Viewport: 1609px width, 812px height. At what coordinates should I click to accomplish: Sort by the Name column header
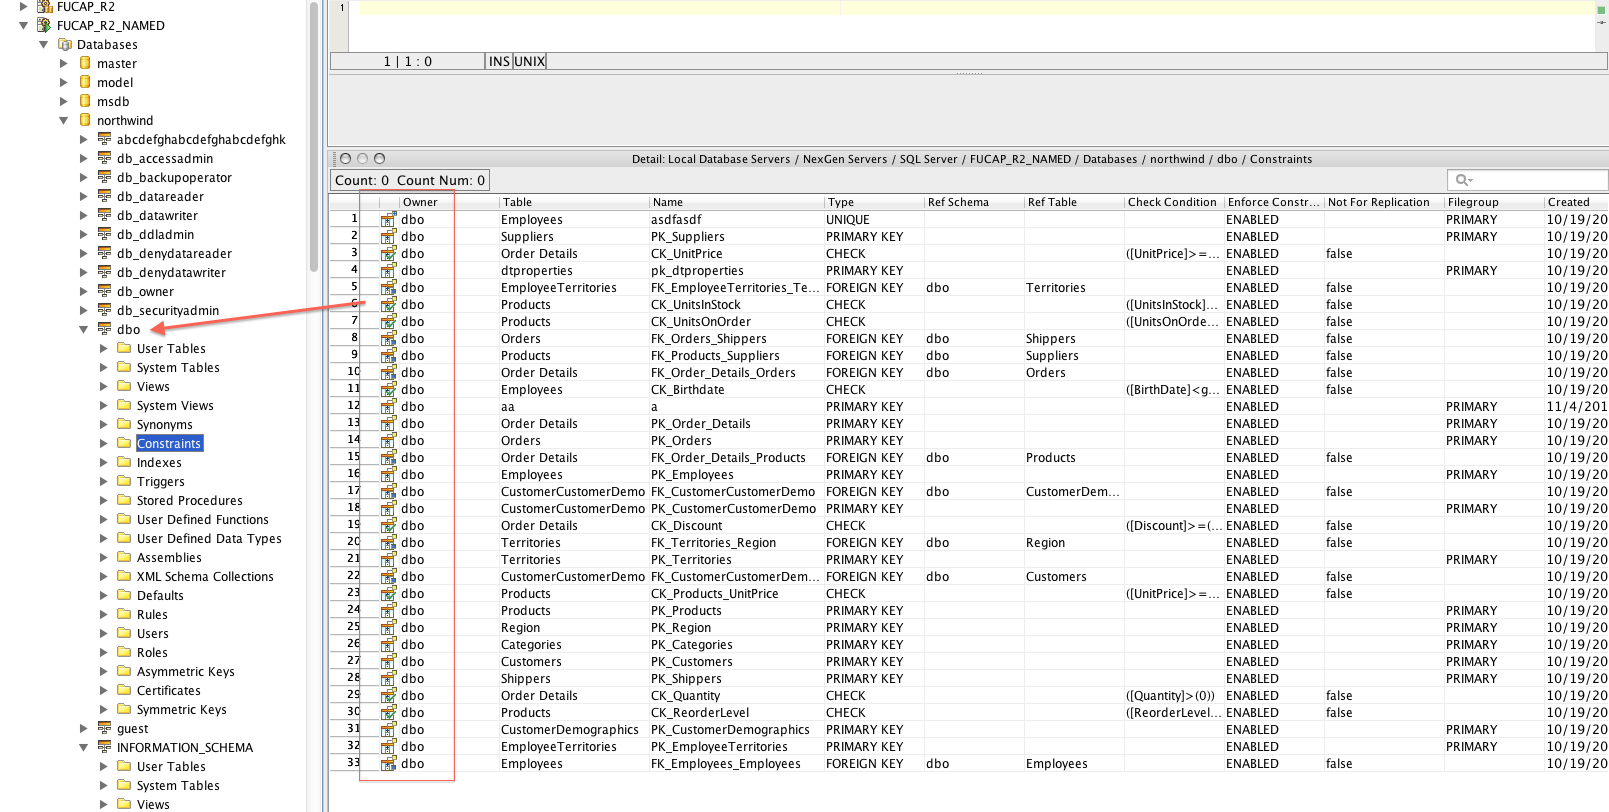tap(737, 202)
